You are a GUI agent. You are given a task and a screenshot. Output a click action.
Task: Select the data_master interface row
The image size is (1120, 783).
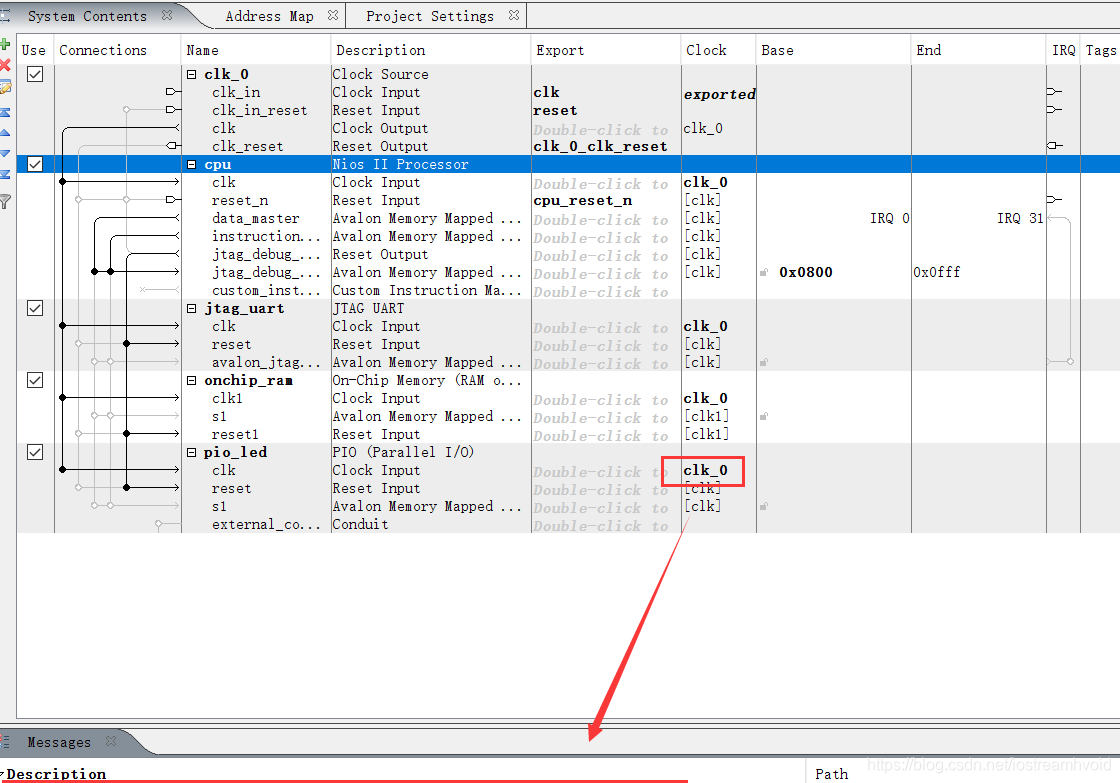point(256,218)
